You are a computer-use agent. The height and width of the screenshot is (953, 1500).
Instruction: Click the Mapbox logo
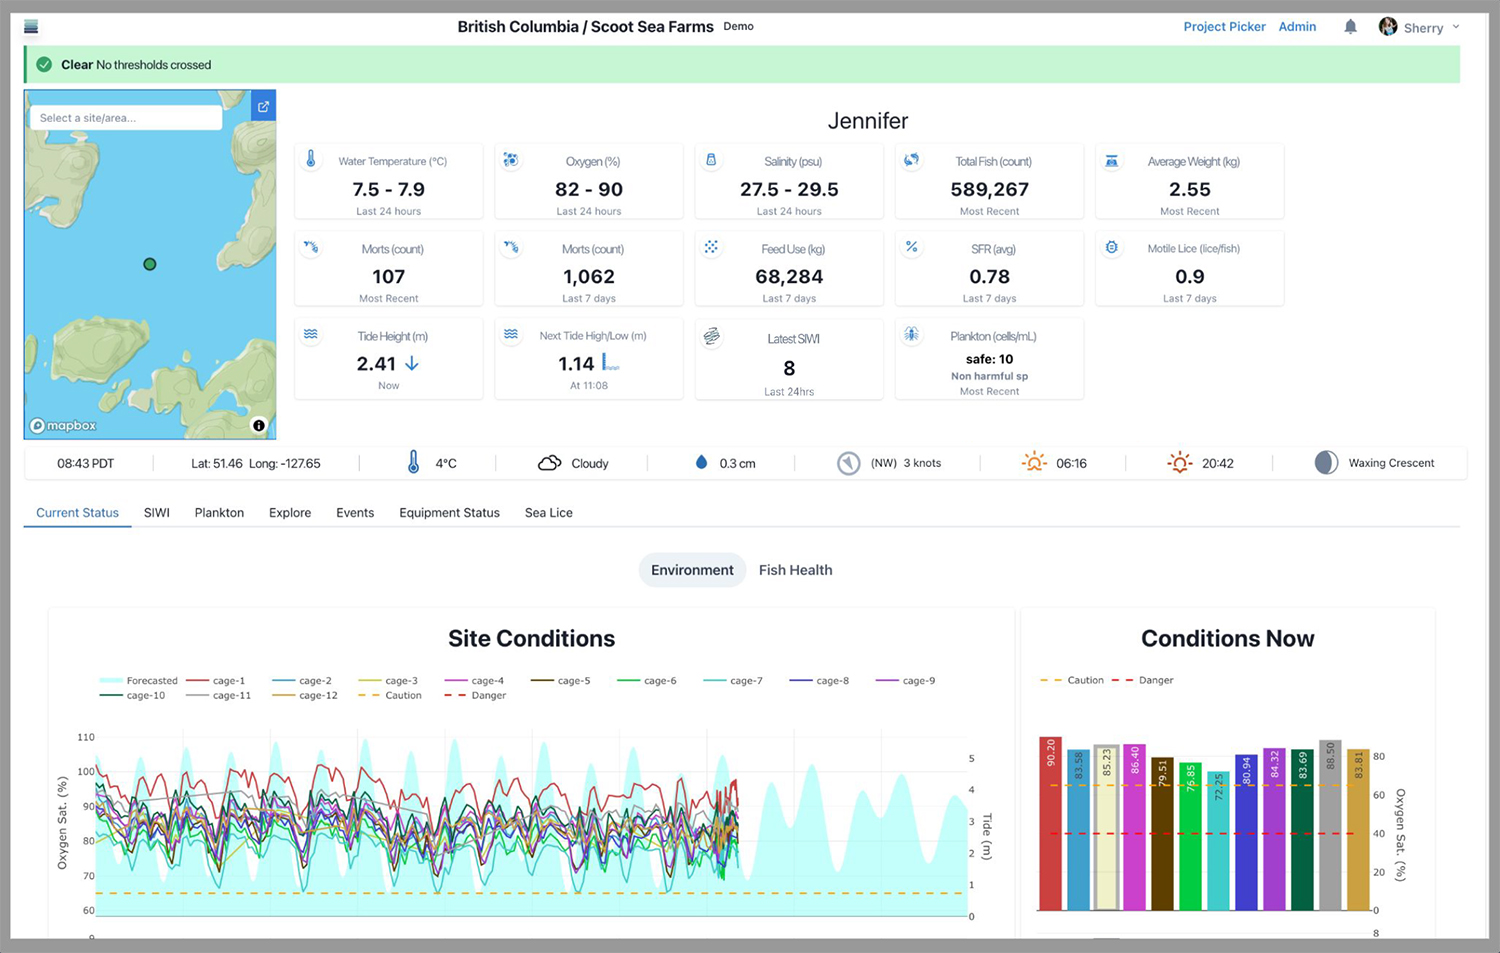coord(64,425)
